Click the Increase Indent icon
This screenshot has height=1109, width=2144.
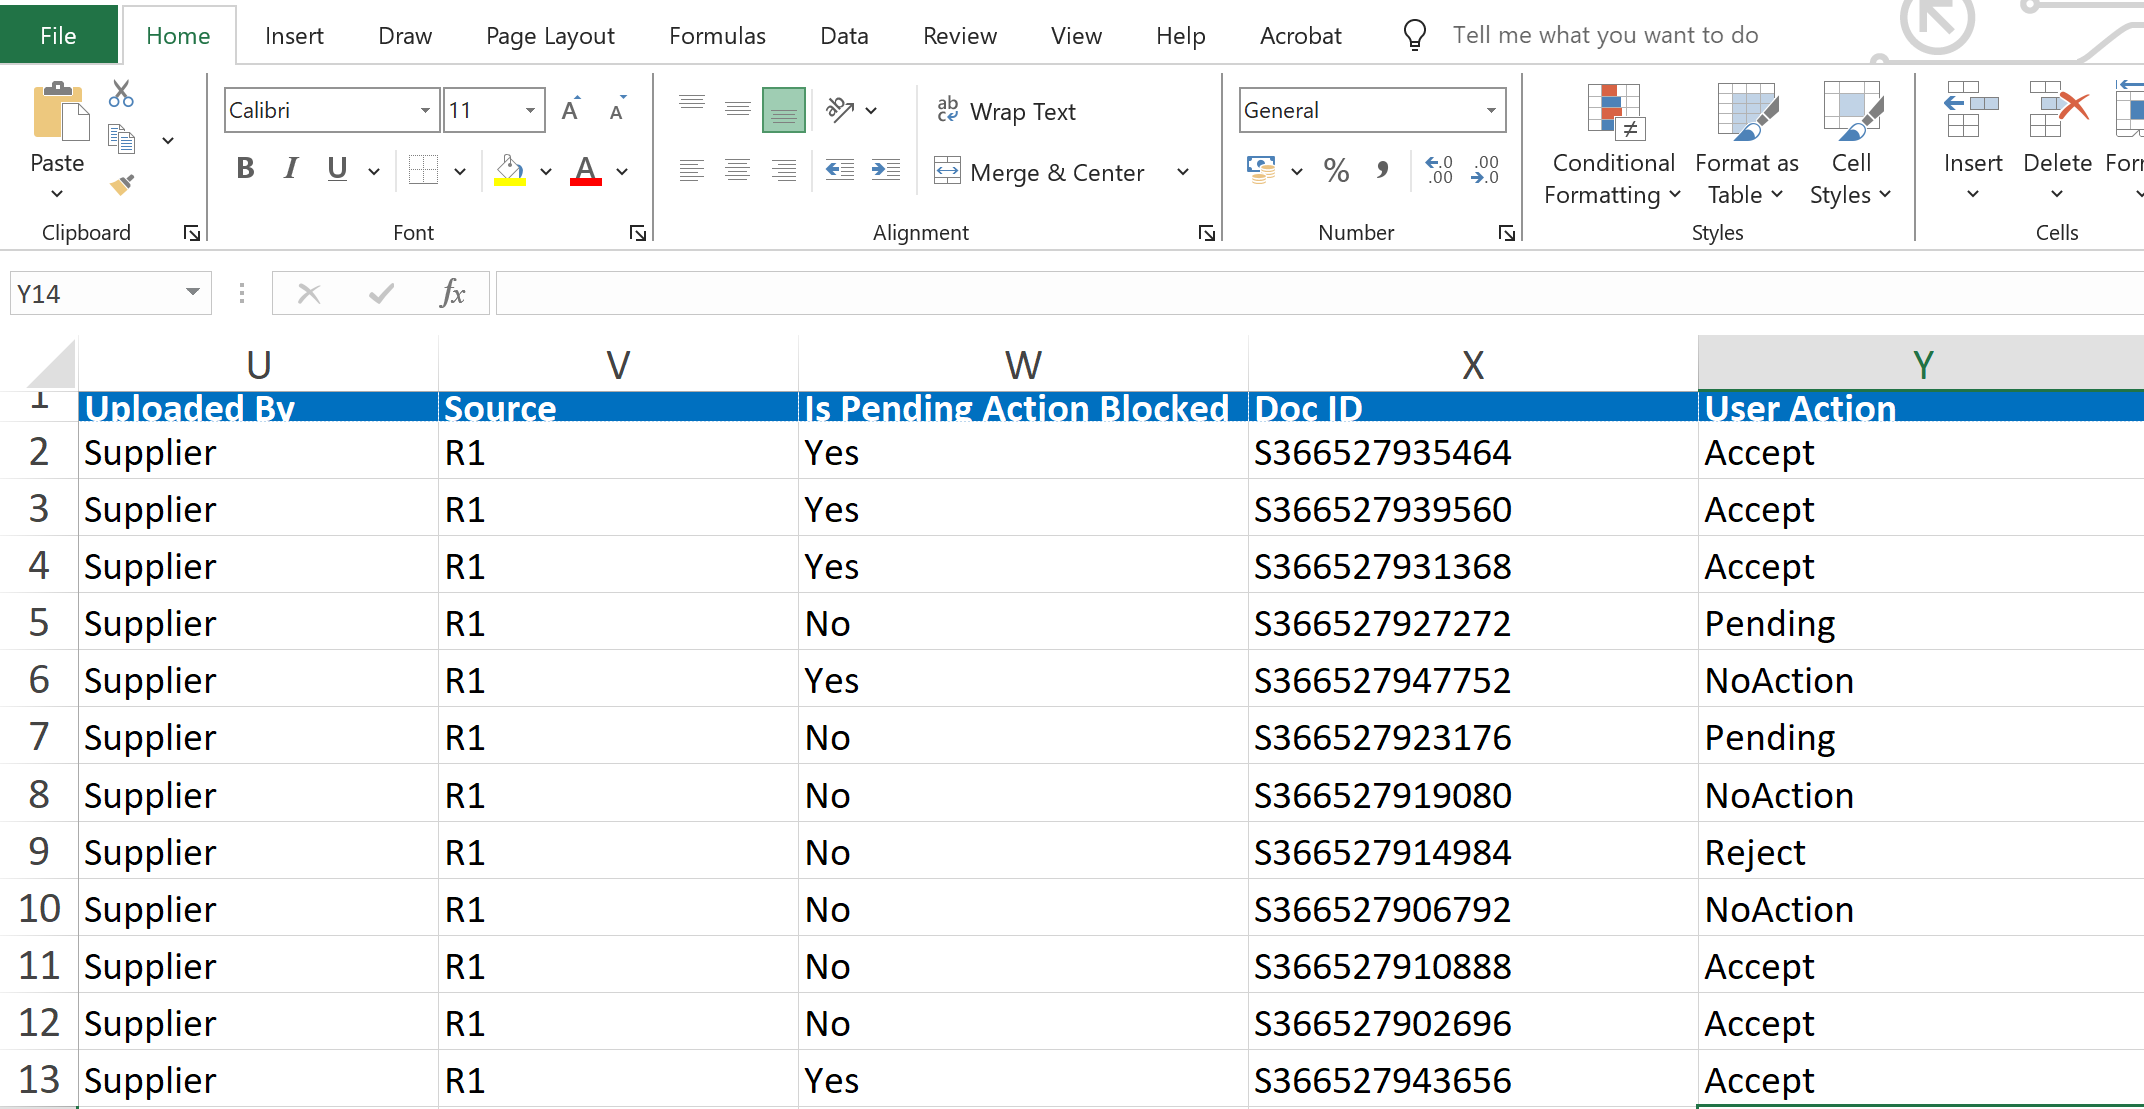pos(885,171)
